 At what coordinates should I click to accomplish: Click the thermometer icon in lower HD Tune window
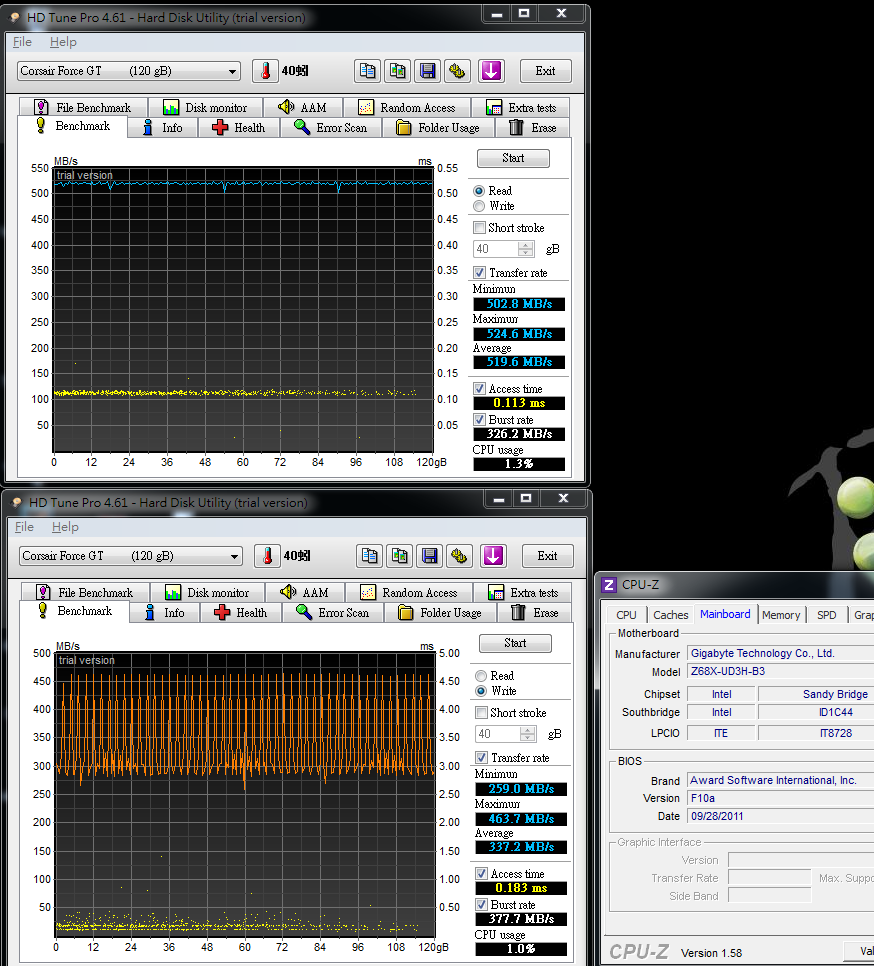click(x=267, y=556)
